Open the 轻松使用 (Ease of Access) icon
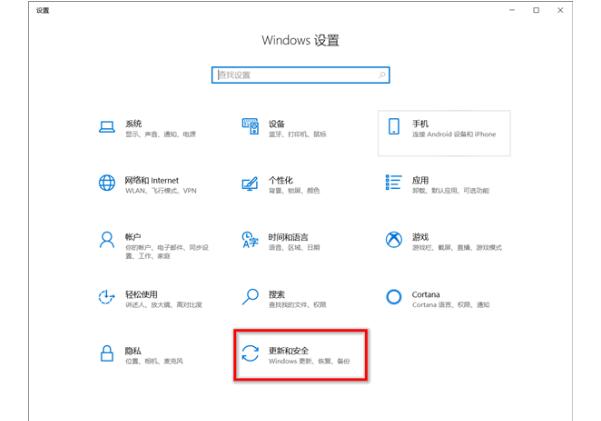This screenshot has height=421, width=601. (x=107, y=297)
